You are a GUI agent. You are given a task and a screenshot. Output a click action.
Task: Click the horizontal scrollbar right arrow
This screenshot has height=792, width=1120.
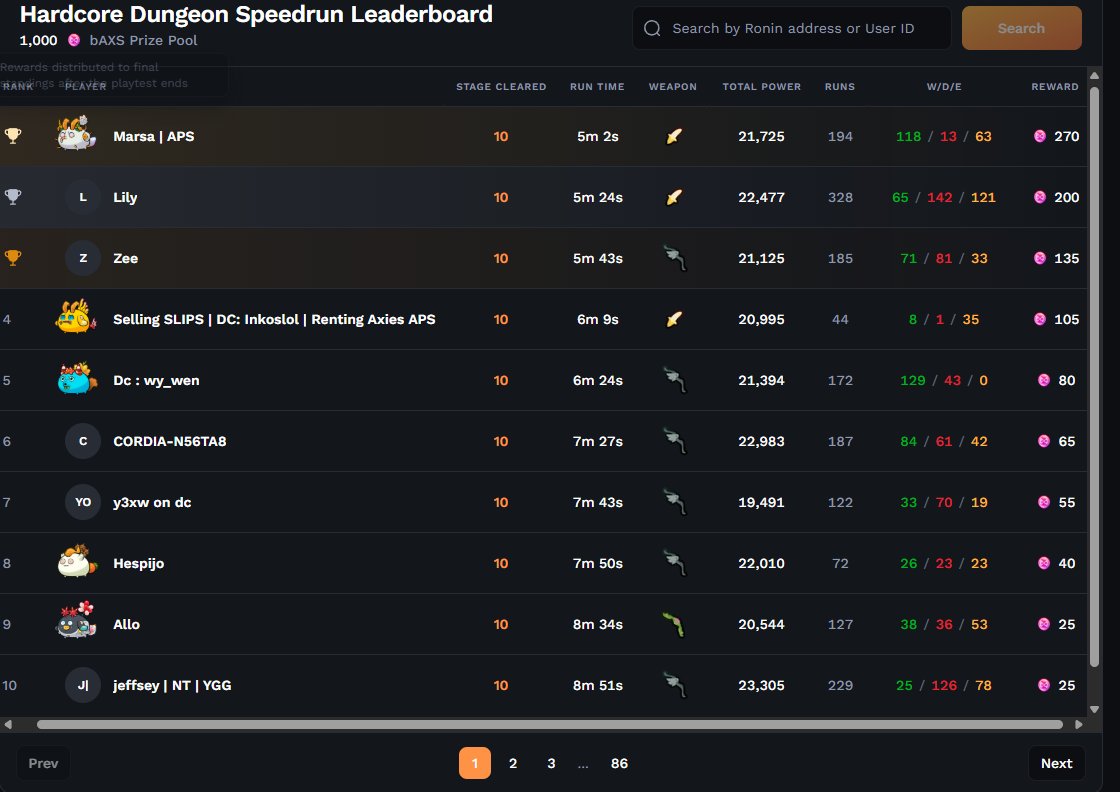1079,724
